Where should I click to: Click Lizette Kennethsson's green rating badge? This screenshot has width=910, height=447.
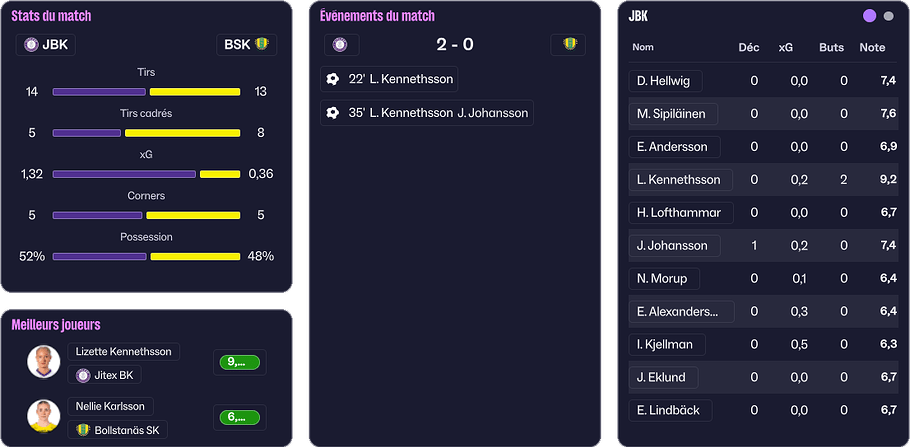(x=240, y=362)
